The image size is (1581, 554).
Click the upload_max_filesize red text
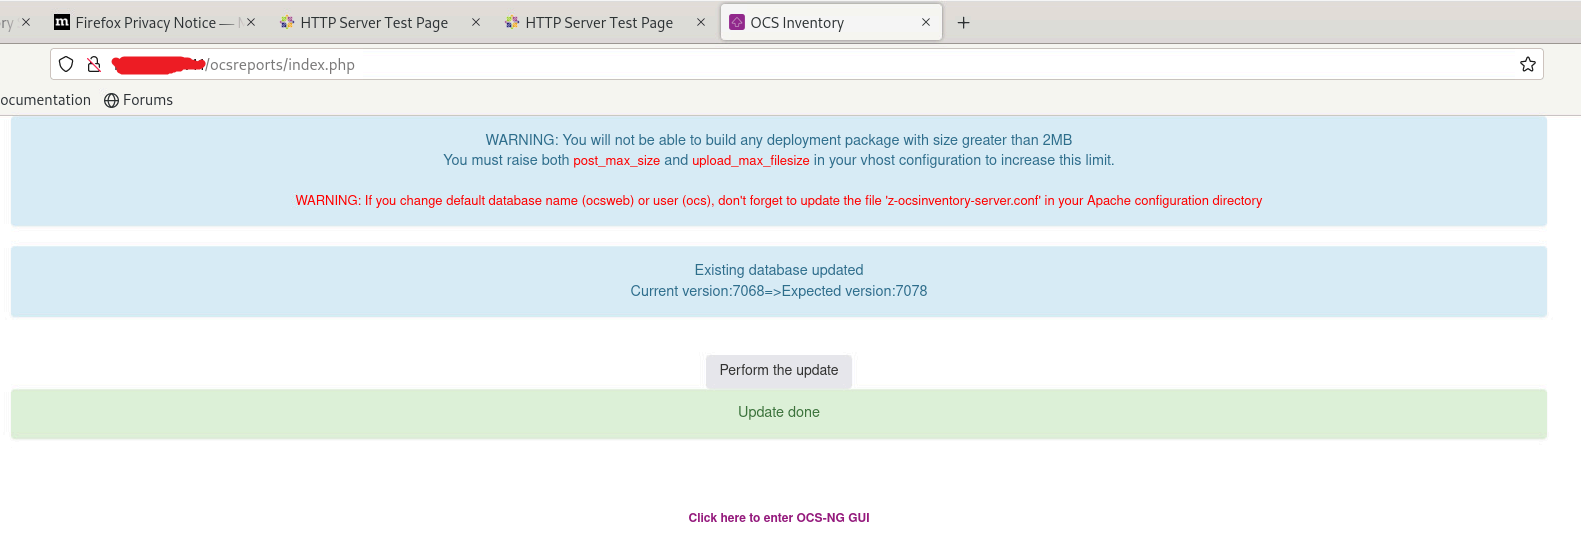pos(751,161)
